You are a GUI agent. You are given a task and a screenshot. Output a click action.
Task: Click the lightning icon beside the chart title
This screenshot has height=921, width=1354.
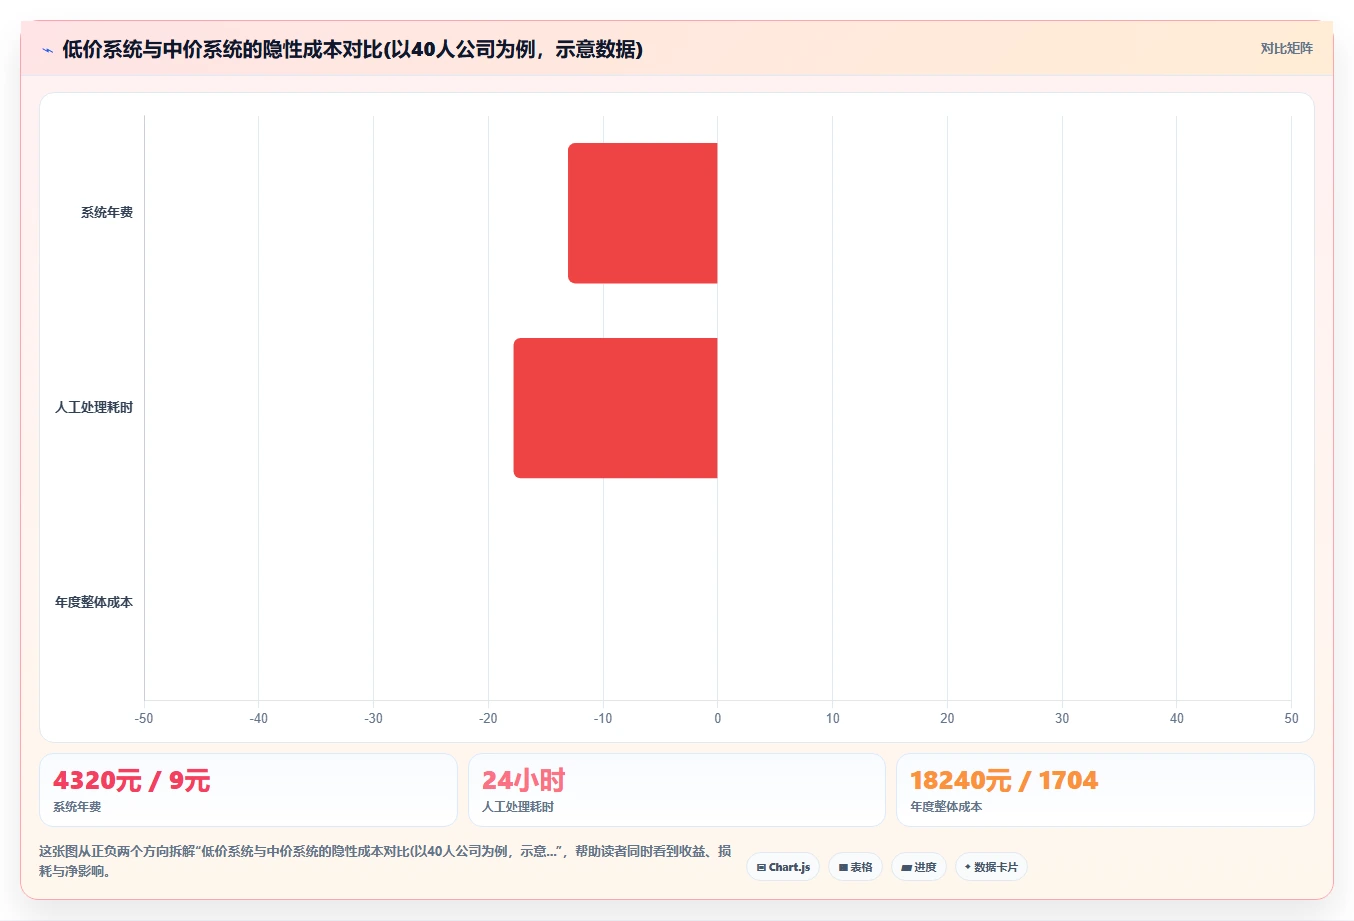tap(47, 49)
